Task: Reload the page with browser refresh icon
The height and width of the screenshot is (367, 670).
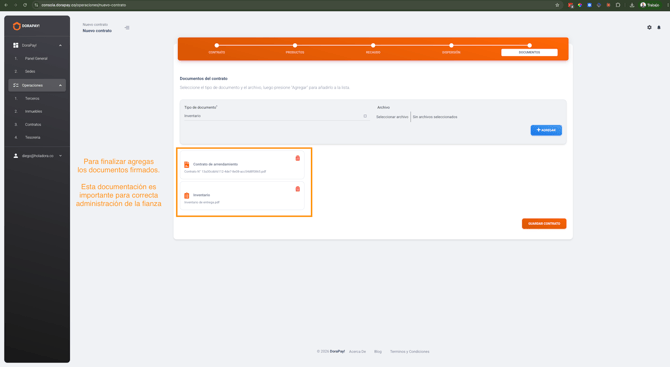Action: 25,5
